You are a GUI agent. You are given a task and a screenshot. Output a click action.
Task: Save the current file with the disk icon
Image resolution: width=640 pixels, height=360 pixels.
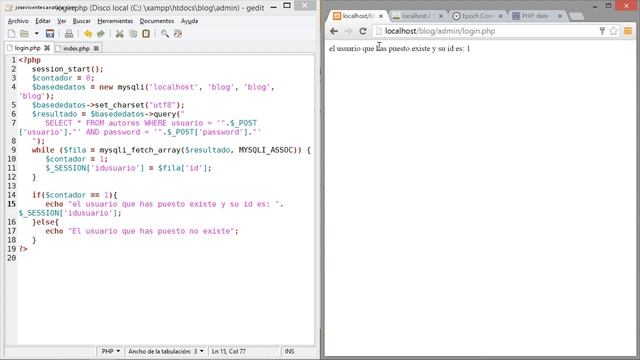click(x=50, y=34)
